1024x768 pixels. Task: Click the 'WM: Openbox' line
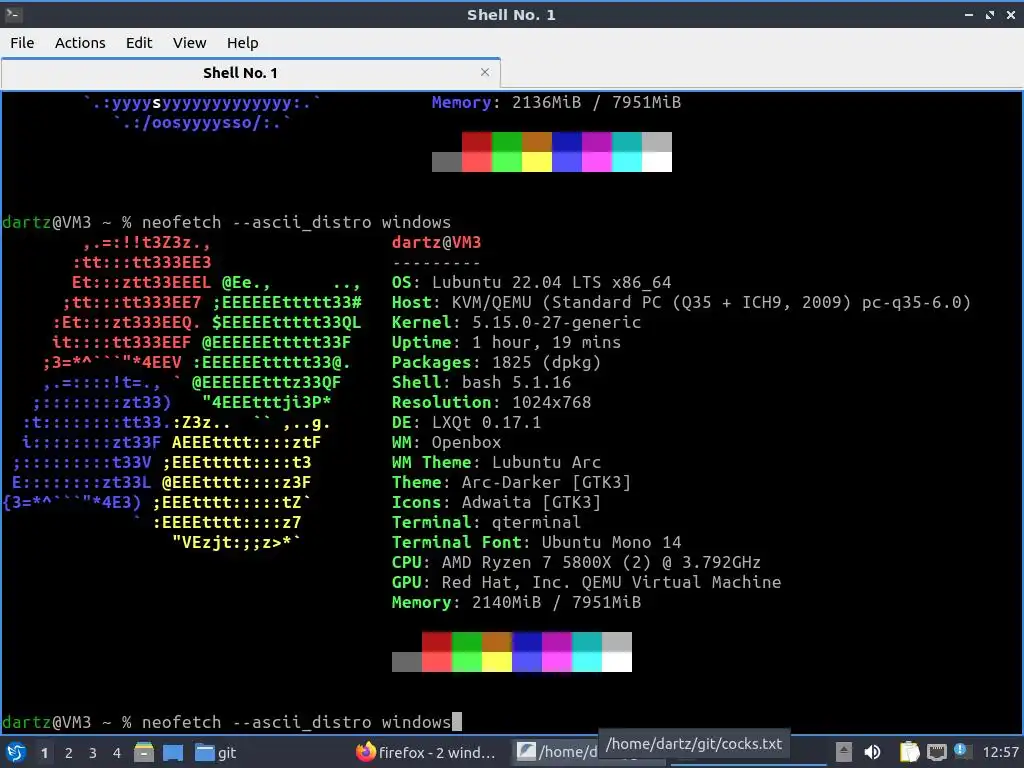447,442
